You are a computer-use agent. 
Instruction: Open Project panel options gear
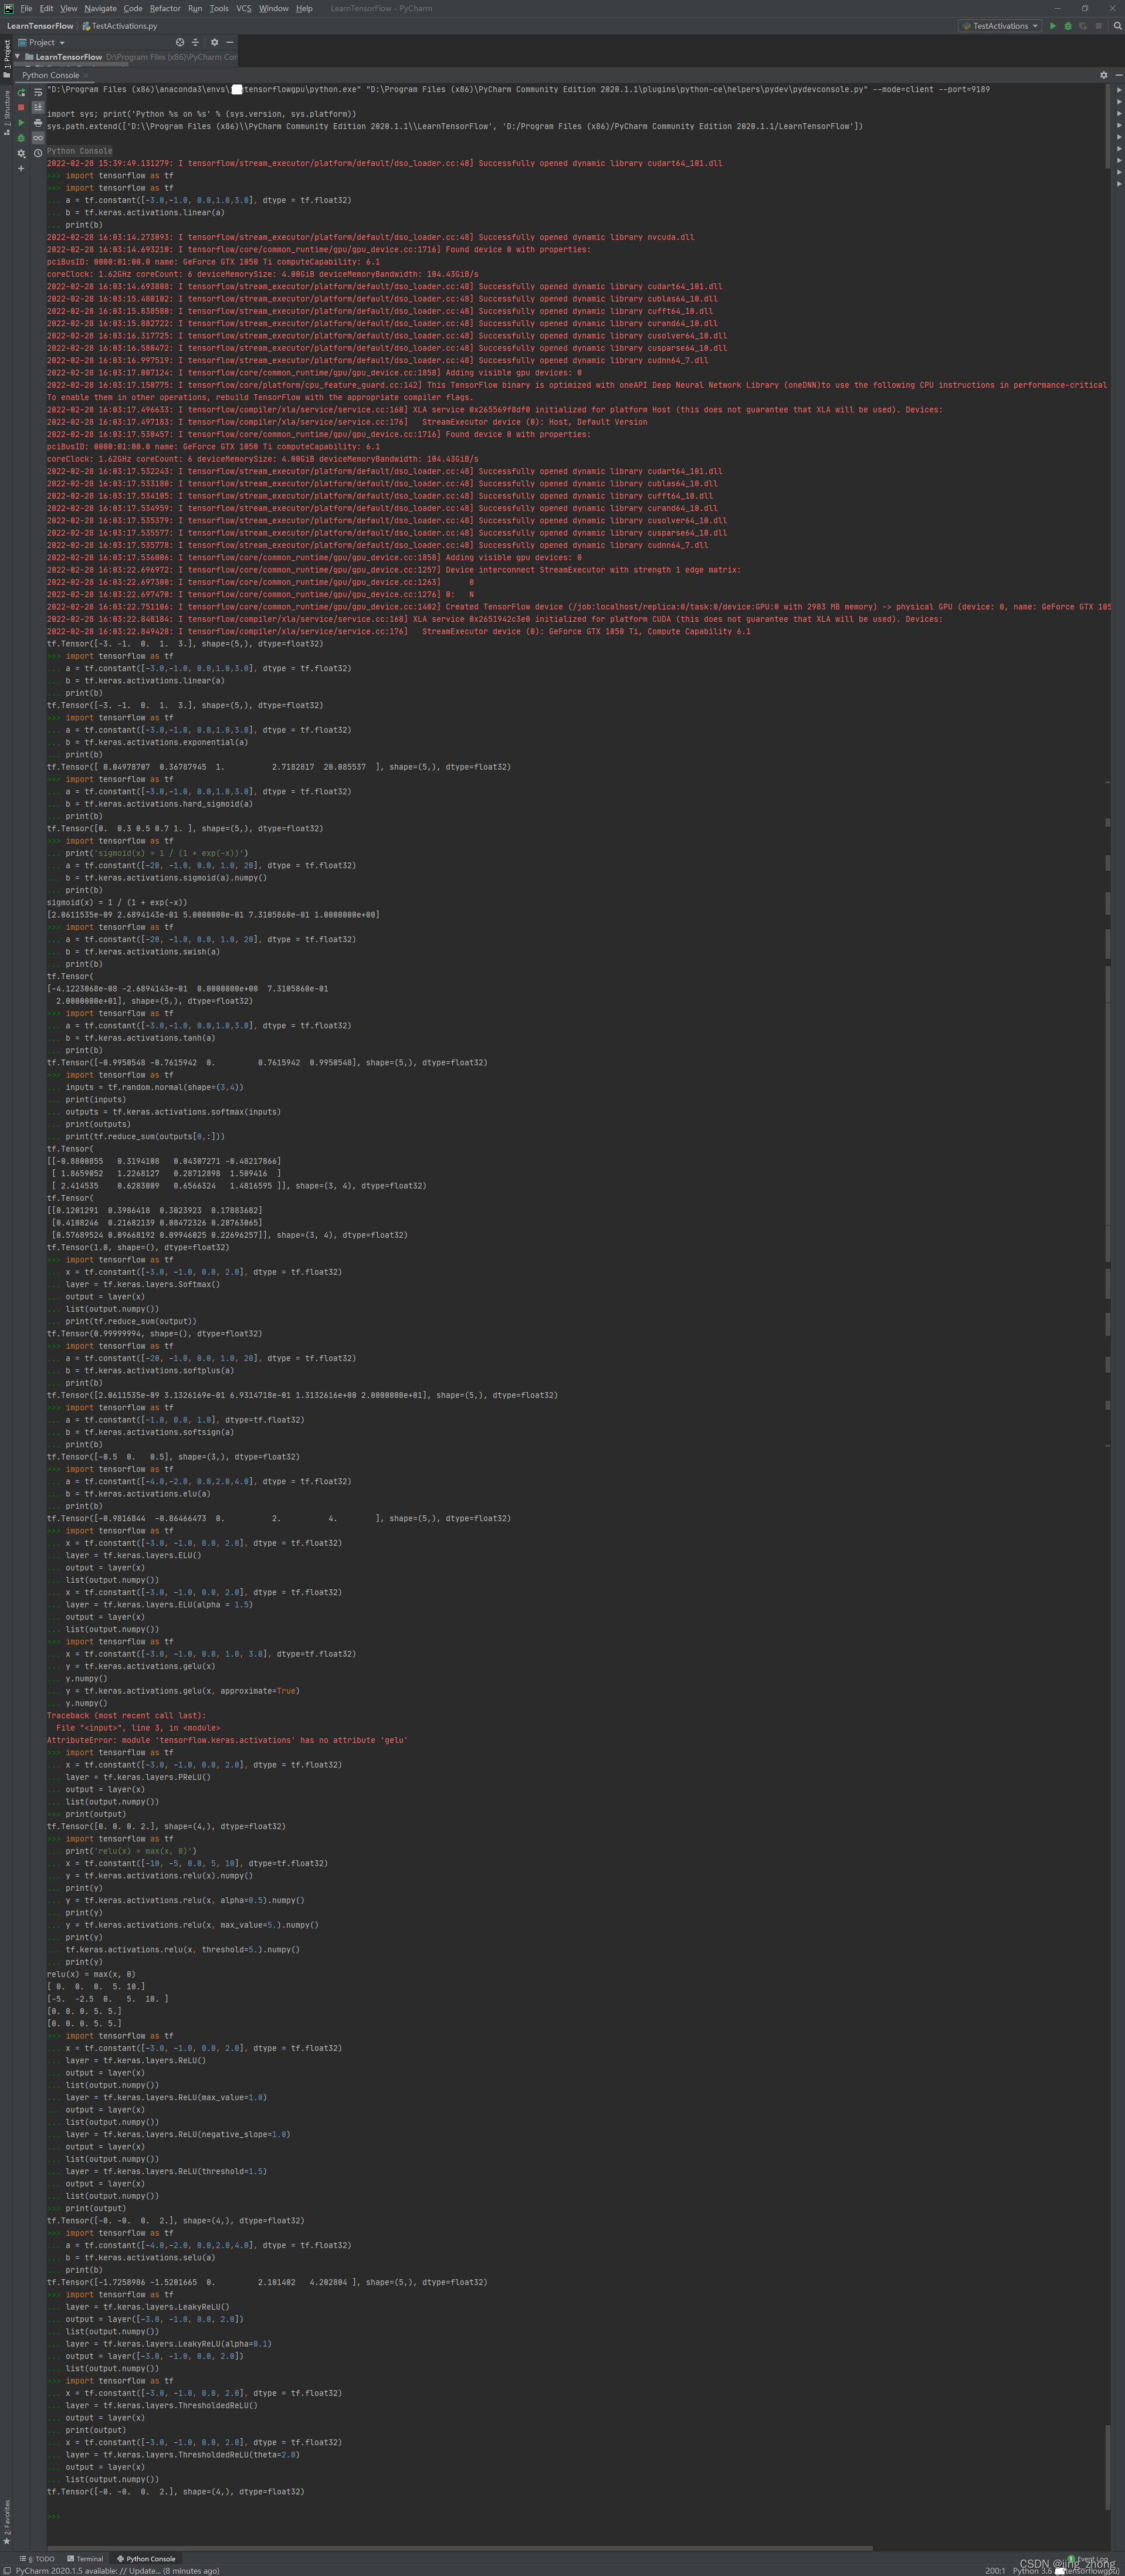[214, 42]
